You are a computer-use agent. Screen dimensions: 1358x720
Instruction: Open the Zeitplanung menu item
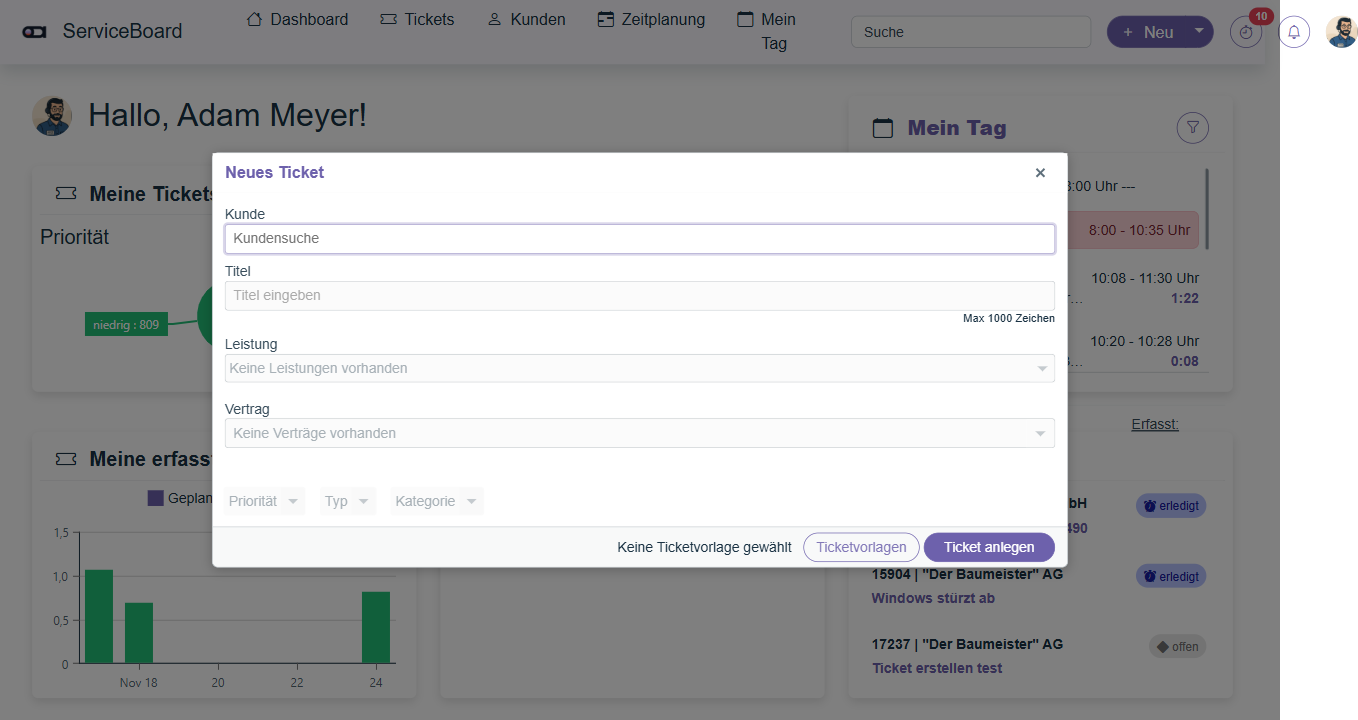[651, 20]
